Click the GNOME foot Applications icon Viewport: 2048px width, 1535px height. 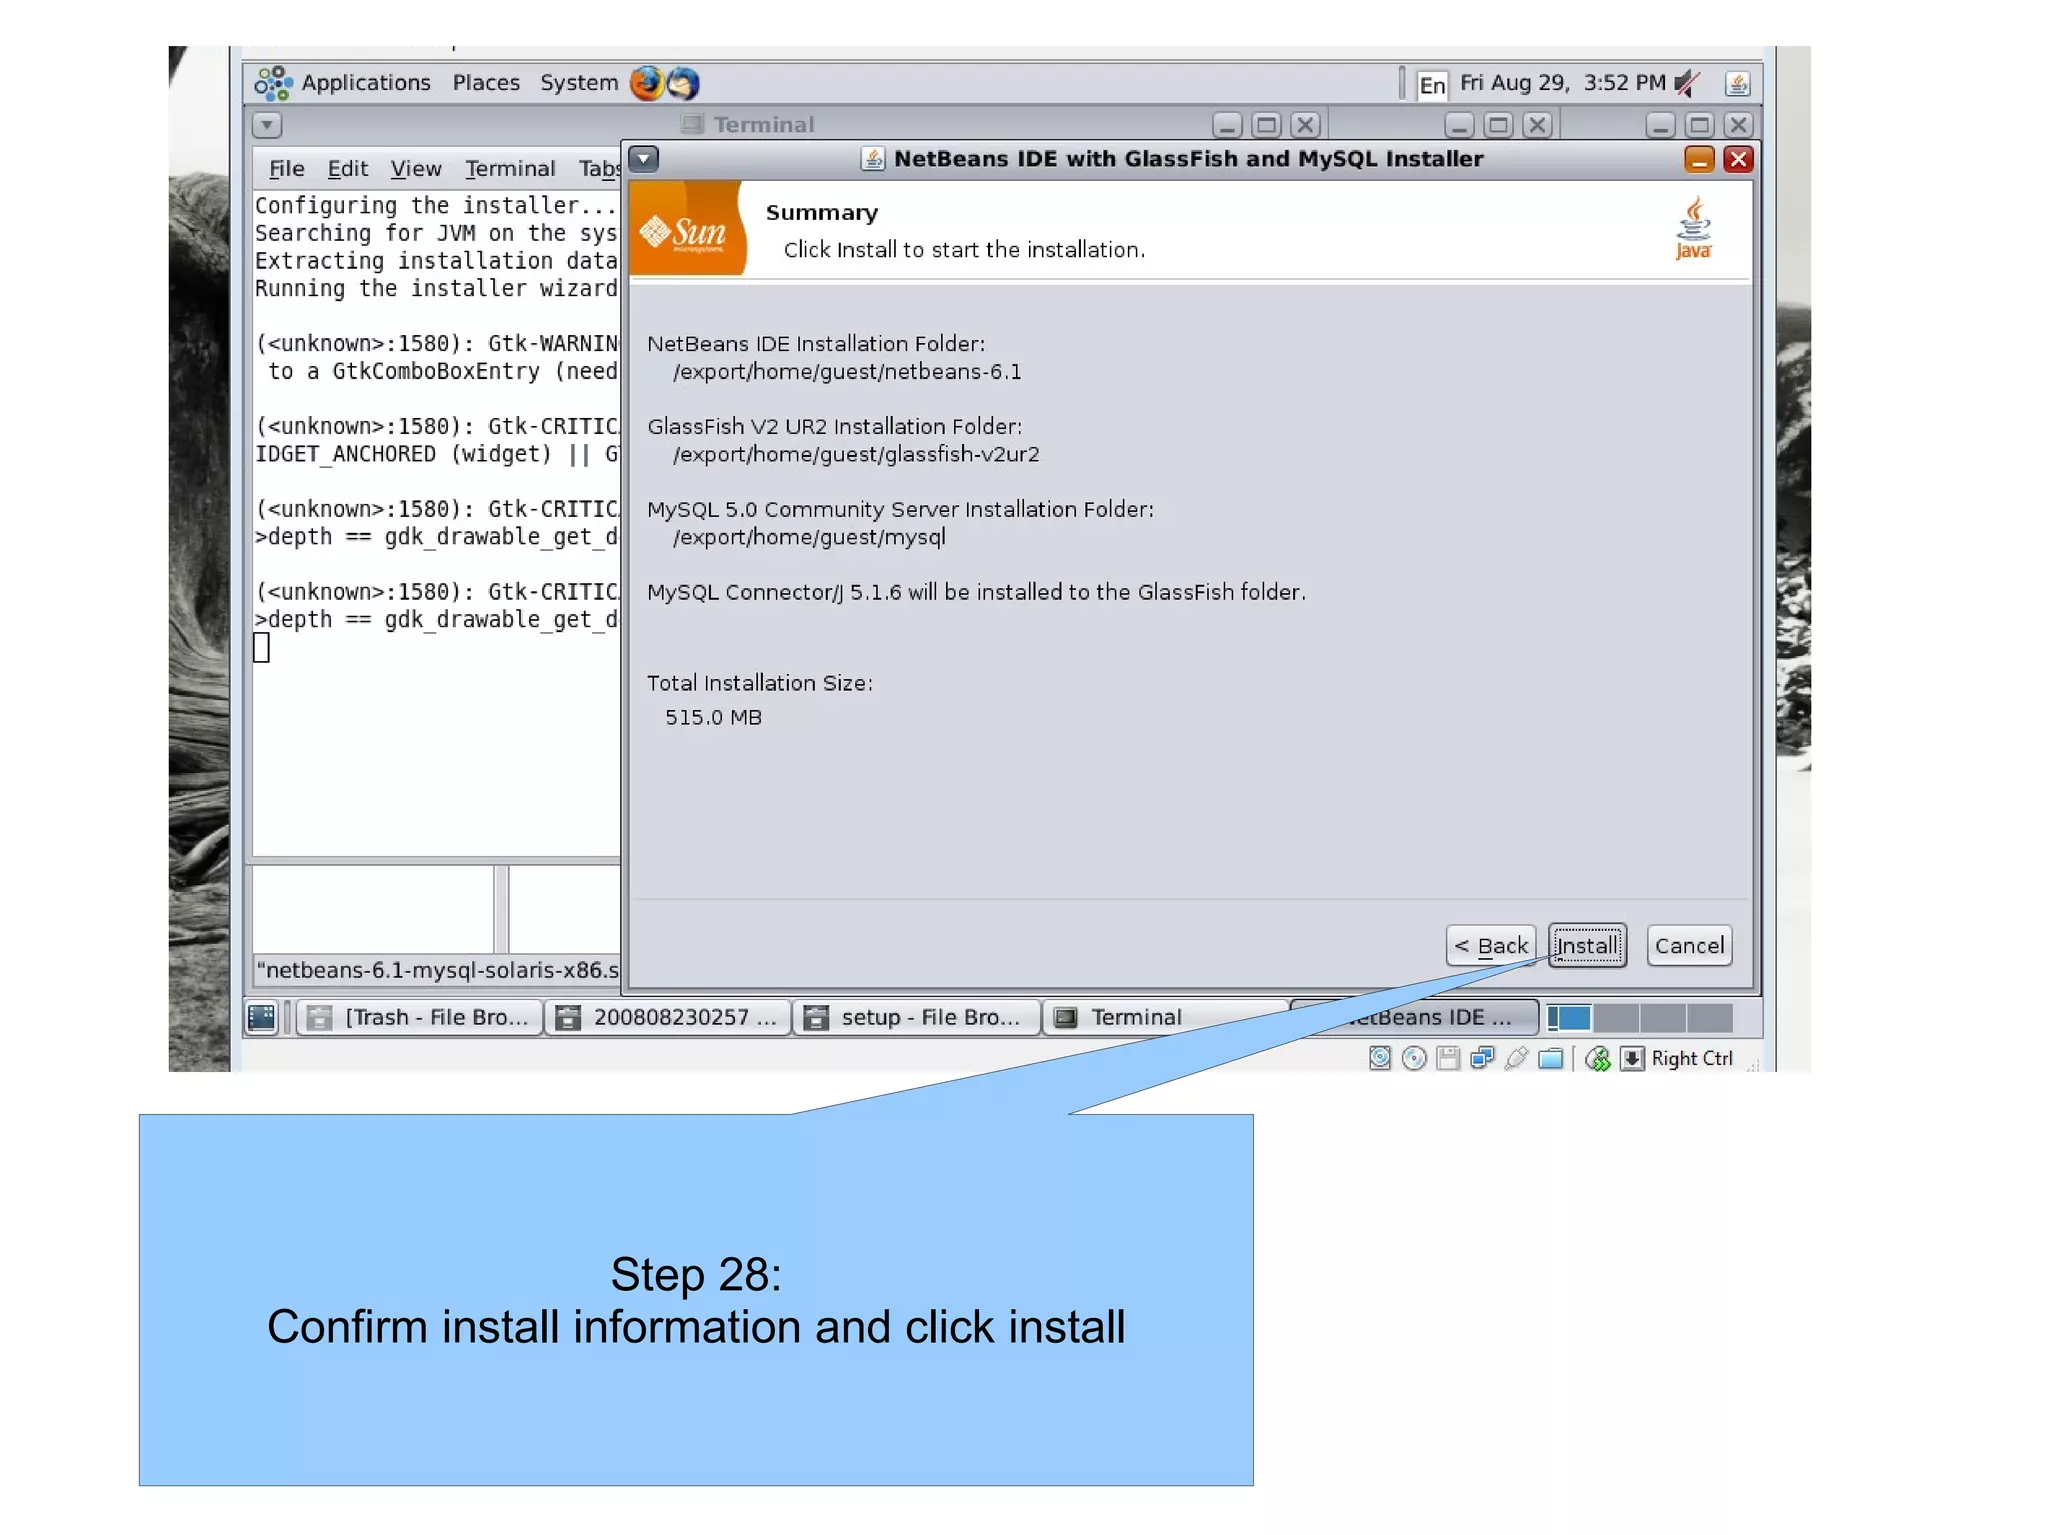coord(273,83)
